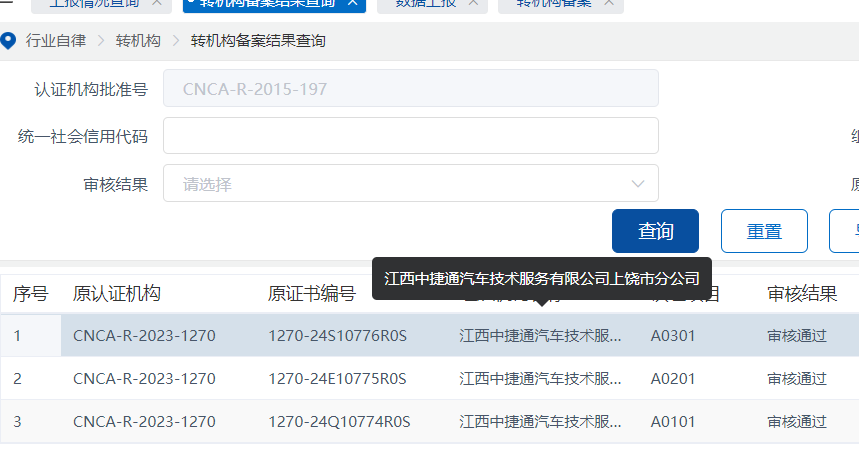
Task: Click the 行业自律 breadcrumb
Action: [x=56, y=41]
